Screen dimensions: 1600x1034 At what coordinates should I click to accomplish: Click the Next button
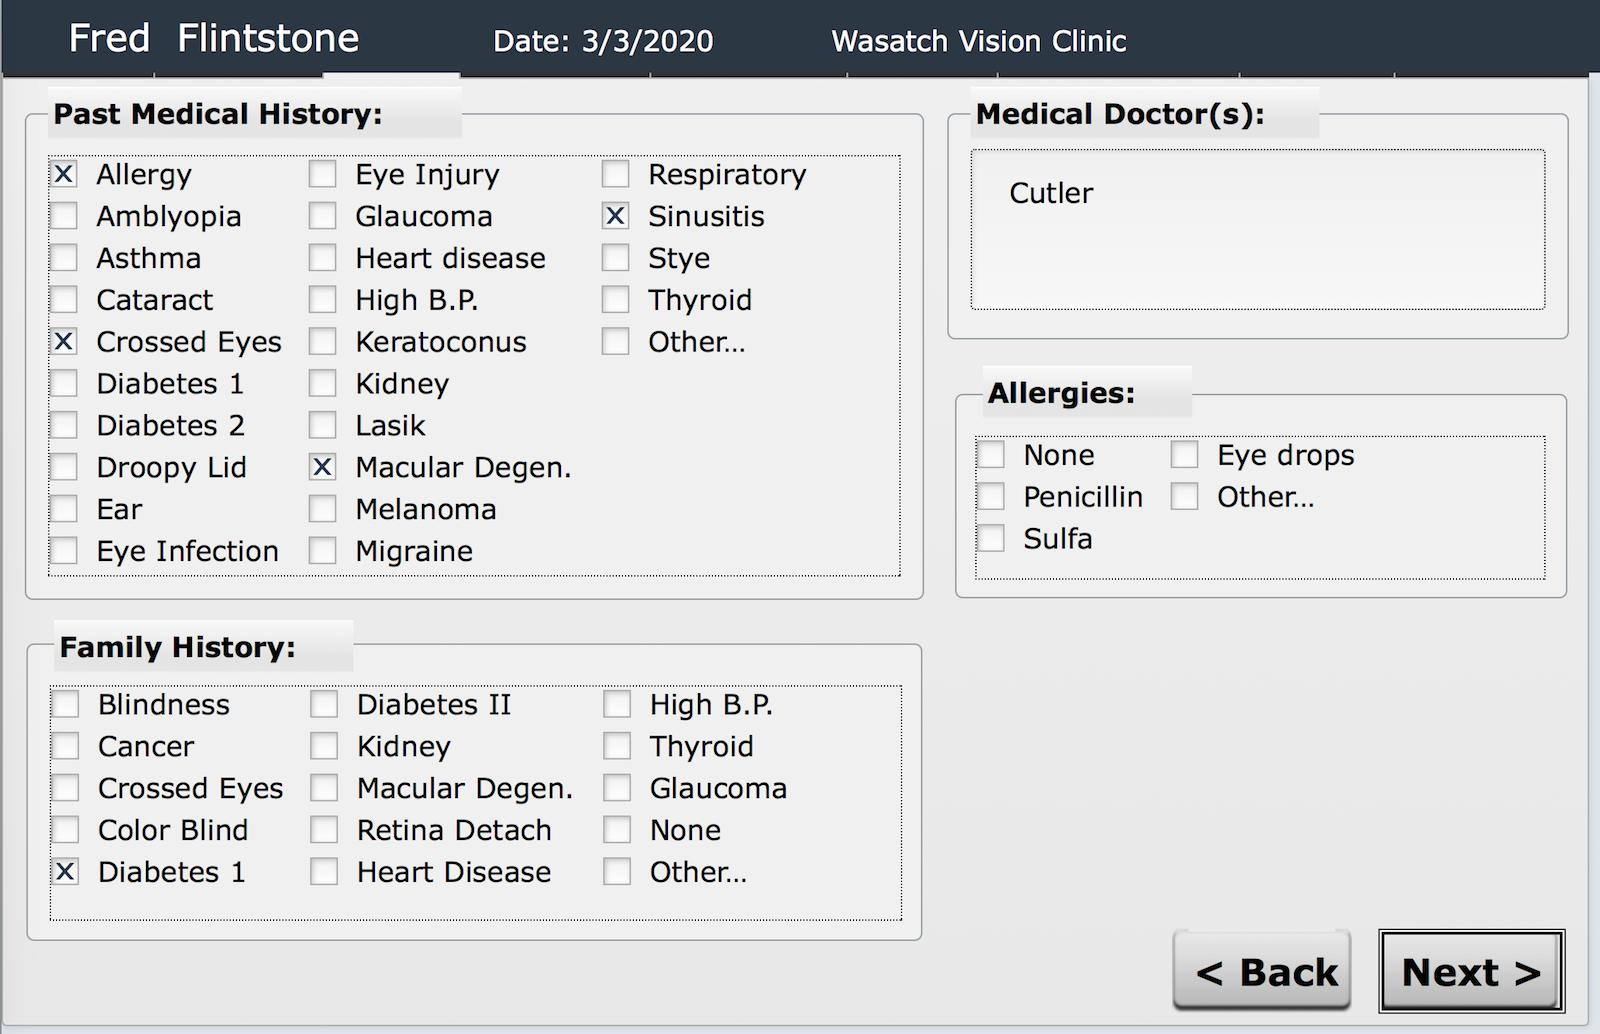pyautogui.click(x=1471, y=972)
